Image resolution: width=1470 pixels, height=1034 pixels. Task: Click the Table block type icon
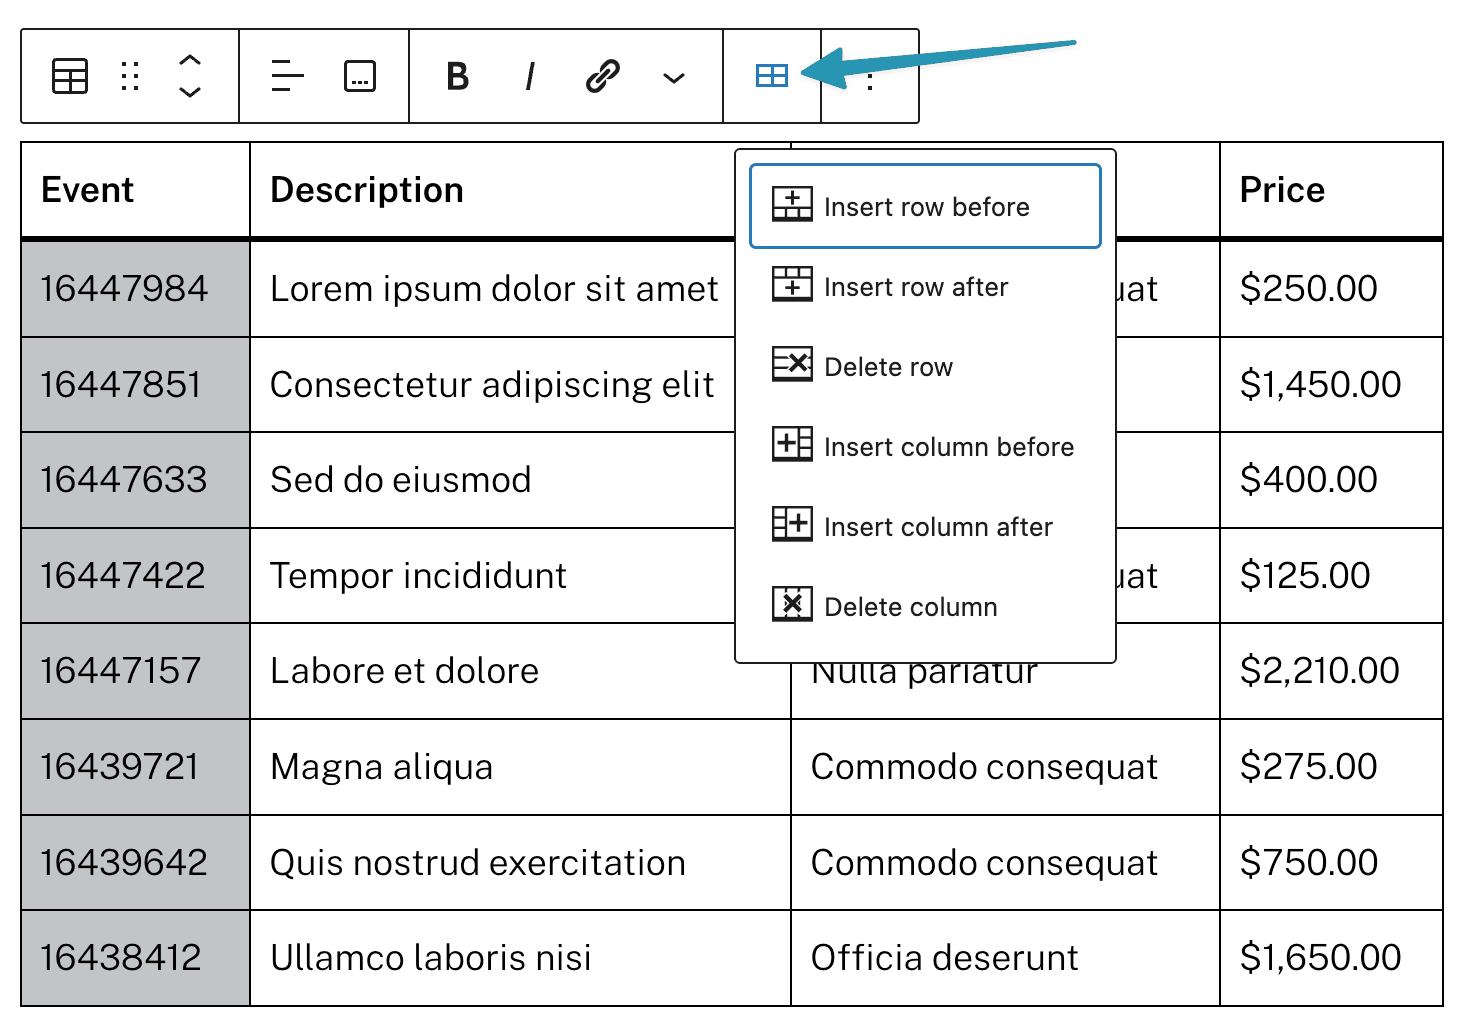pos(70,76)
